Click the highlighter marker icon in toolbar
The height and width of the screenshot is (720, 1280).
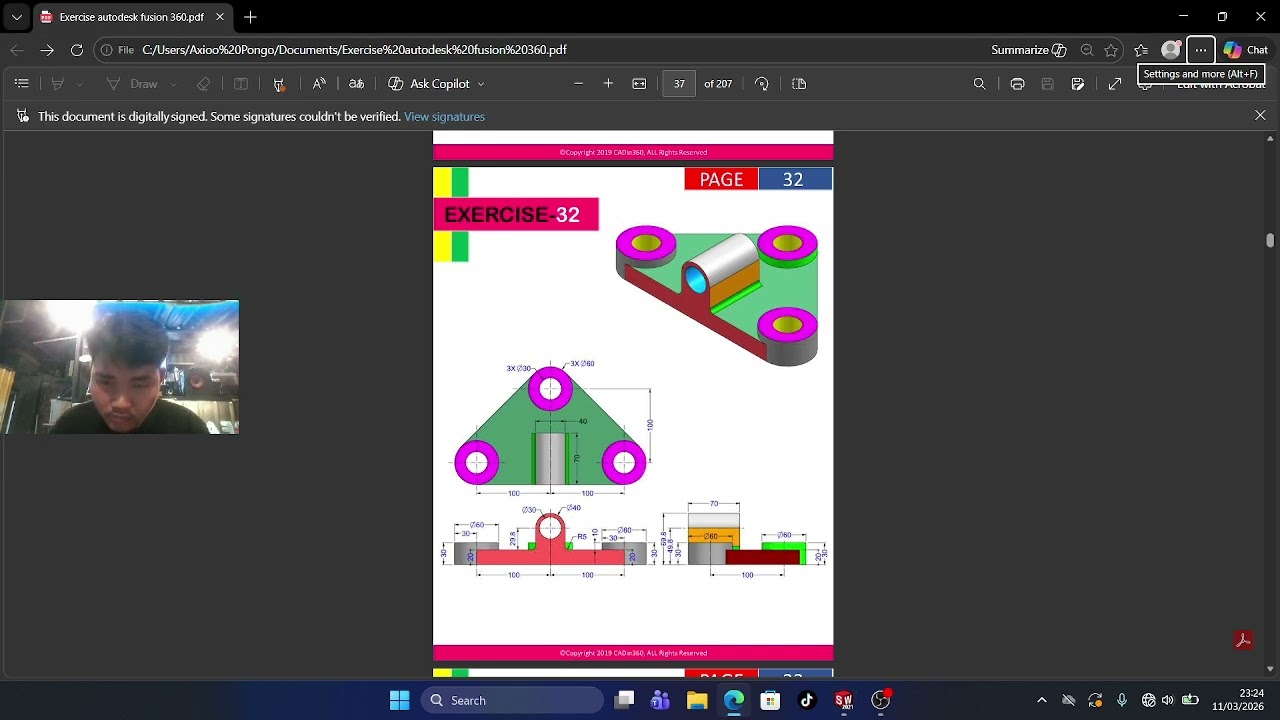[x=279, y=84]
